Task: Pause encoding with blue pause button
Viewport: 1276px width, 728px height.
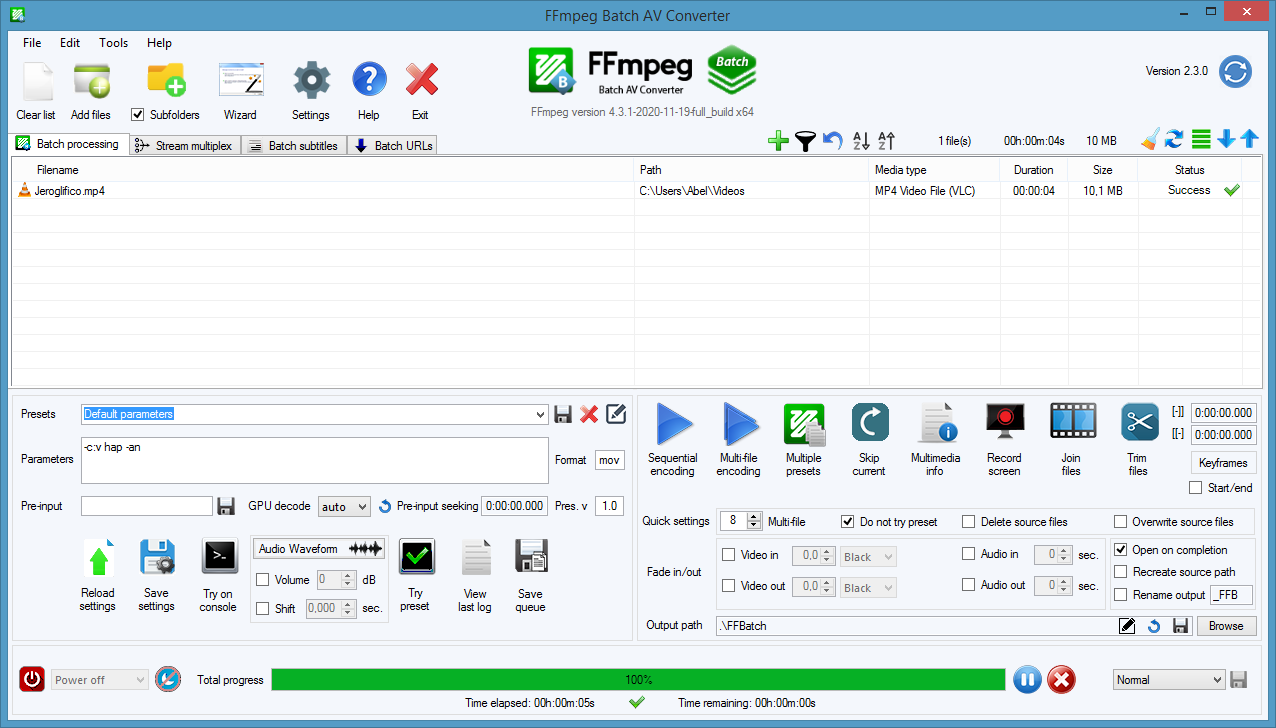Action: click(x=1026, y=680)
